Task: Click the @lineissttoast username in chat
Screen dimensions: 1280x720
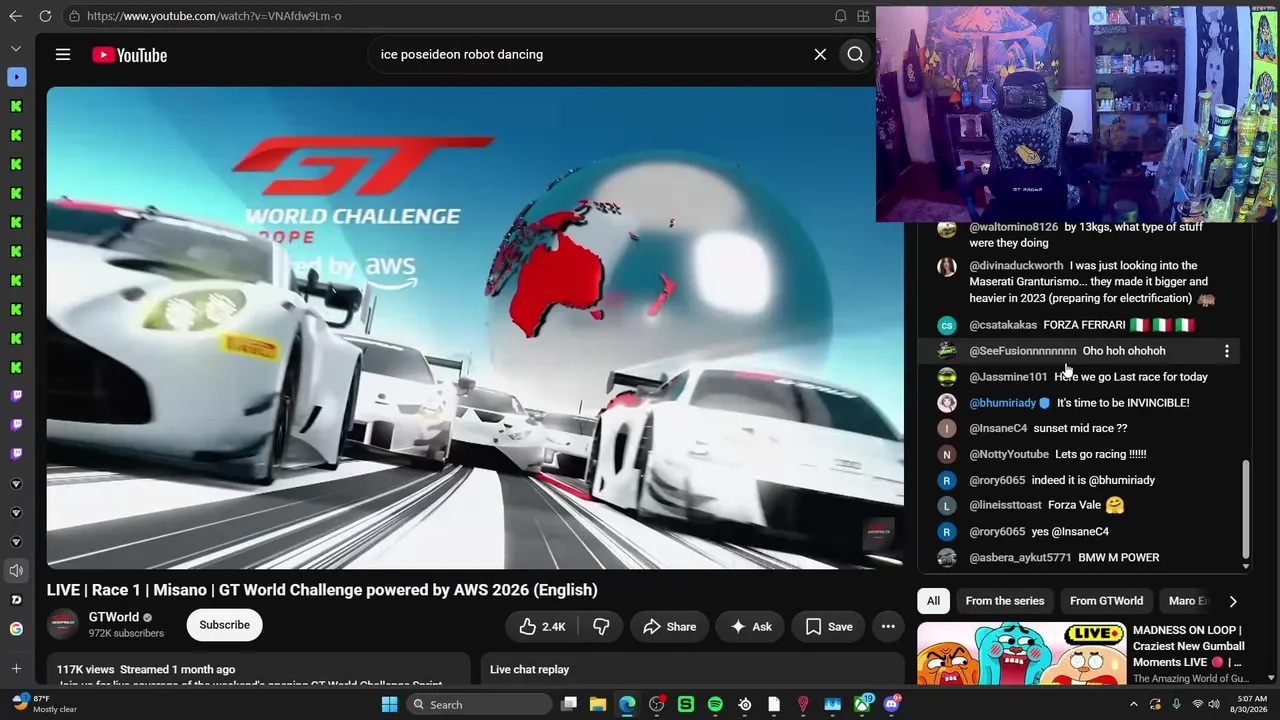Action: [x=1005, y=506]
